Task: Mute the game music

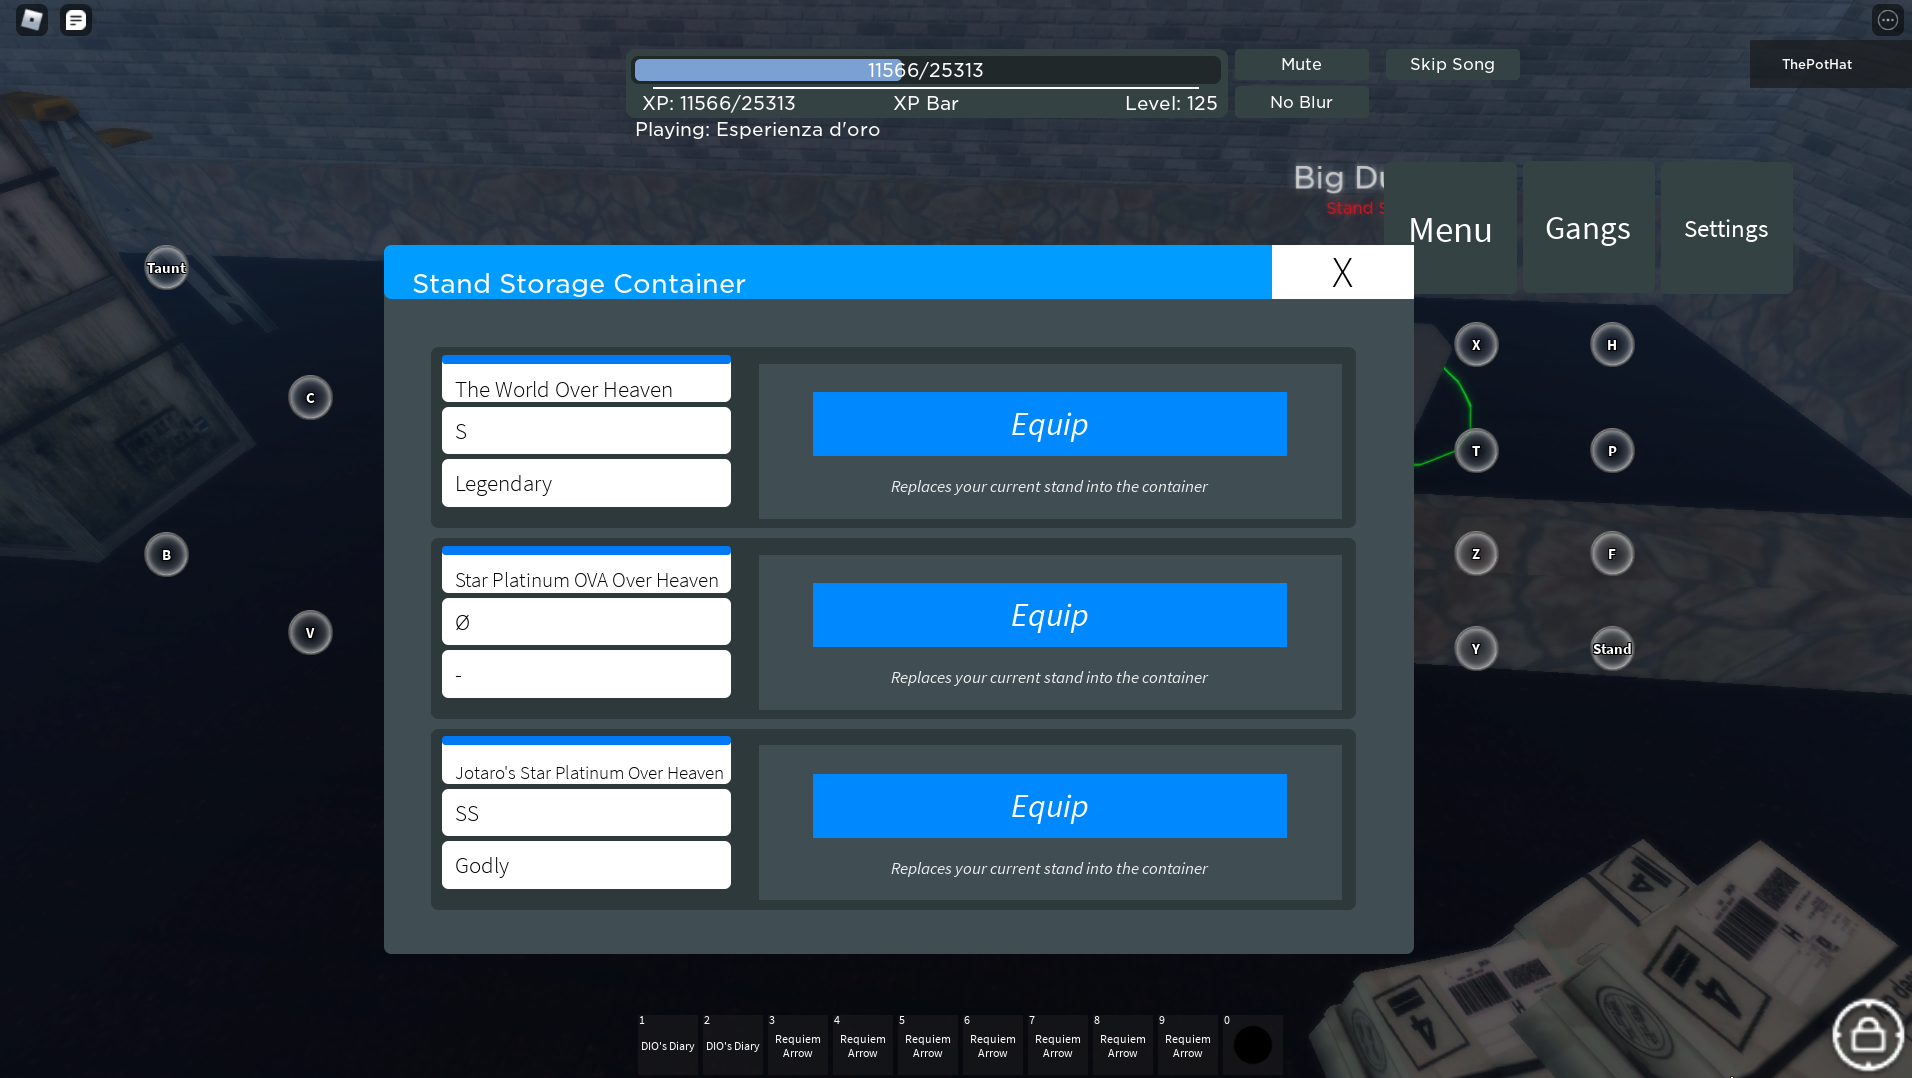Action: tap(1301, 64)
